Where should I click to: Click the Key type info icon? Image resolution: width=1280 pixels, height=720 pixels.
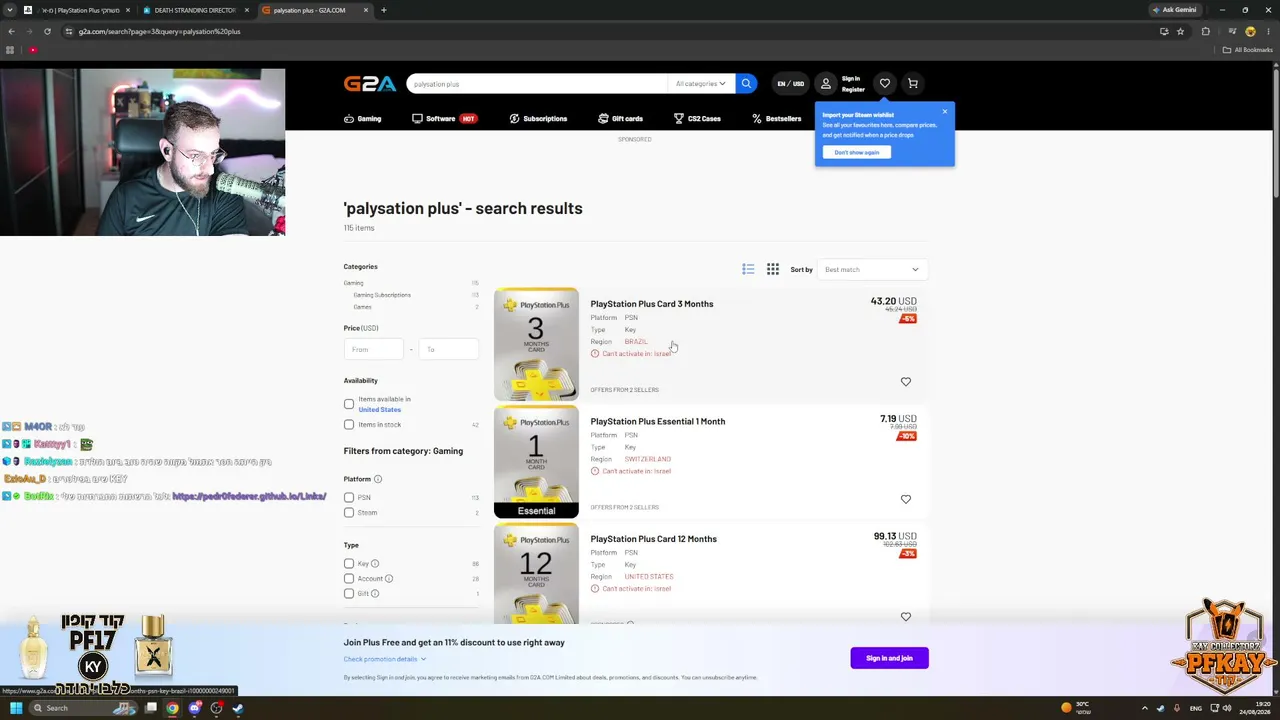[x=375, y=564]
